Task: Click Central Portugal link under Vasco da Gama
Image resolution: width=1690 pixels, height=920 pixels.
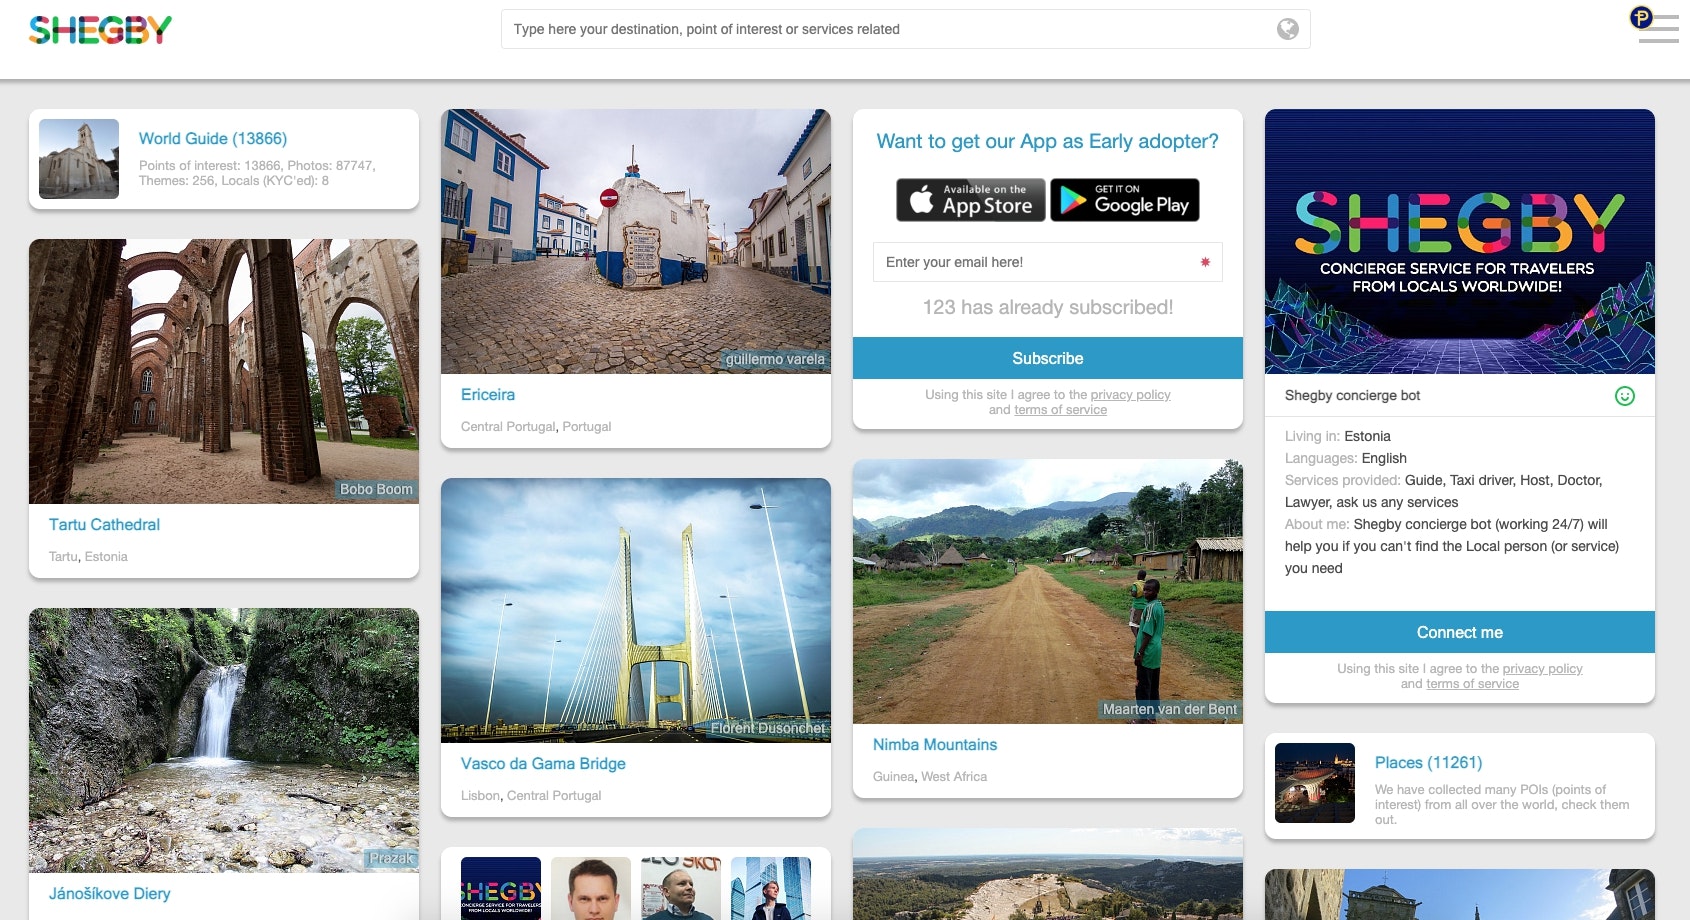Action: coord(554,796)
